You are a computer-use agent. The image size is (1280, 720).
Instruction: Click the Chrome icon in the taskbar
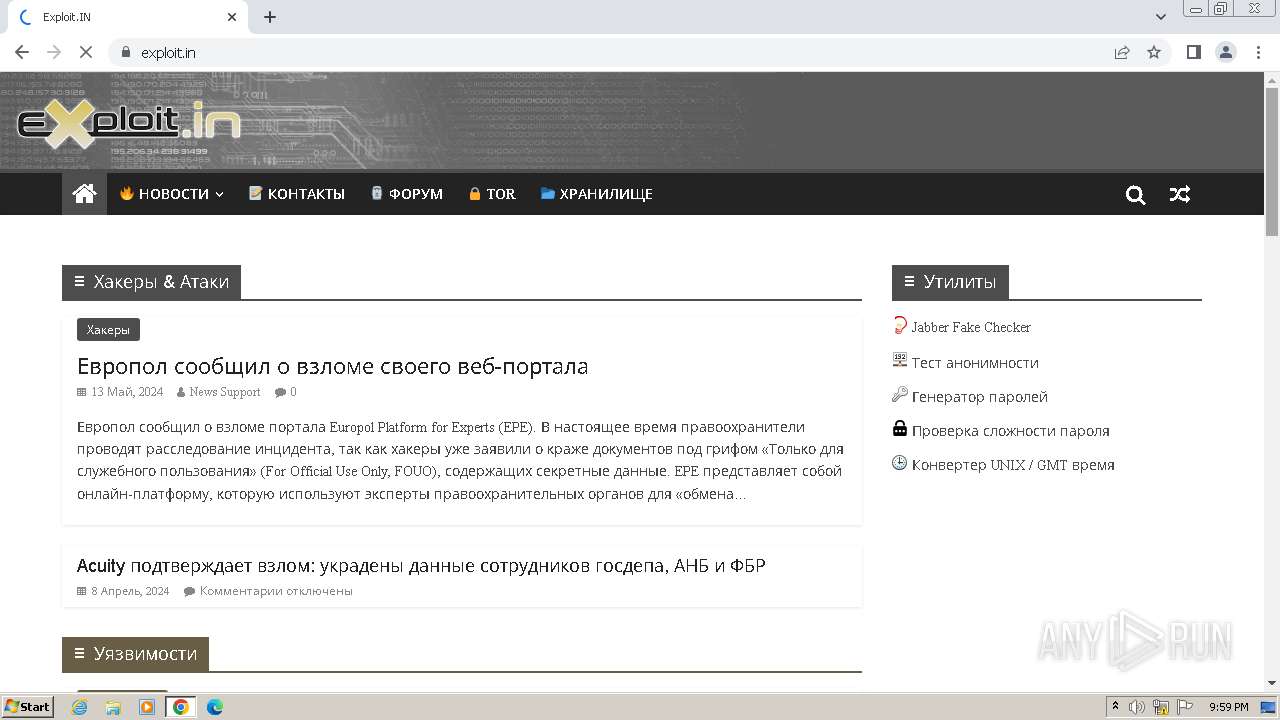click(181, 707)
